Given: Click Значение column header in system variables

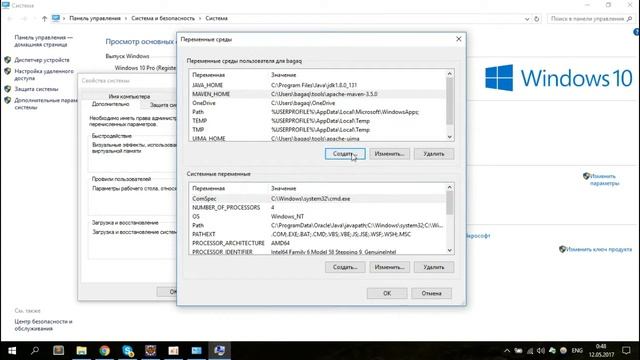Looking at the screenshot, I should 283,189.
